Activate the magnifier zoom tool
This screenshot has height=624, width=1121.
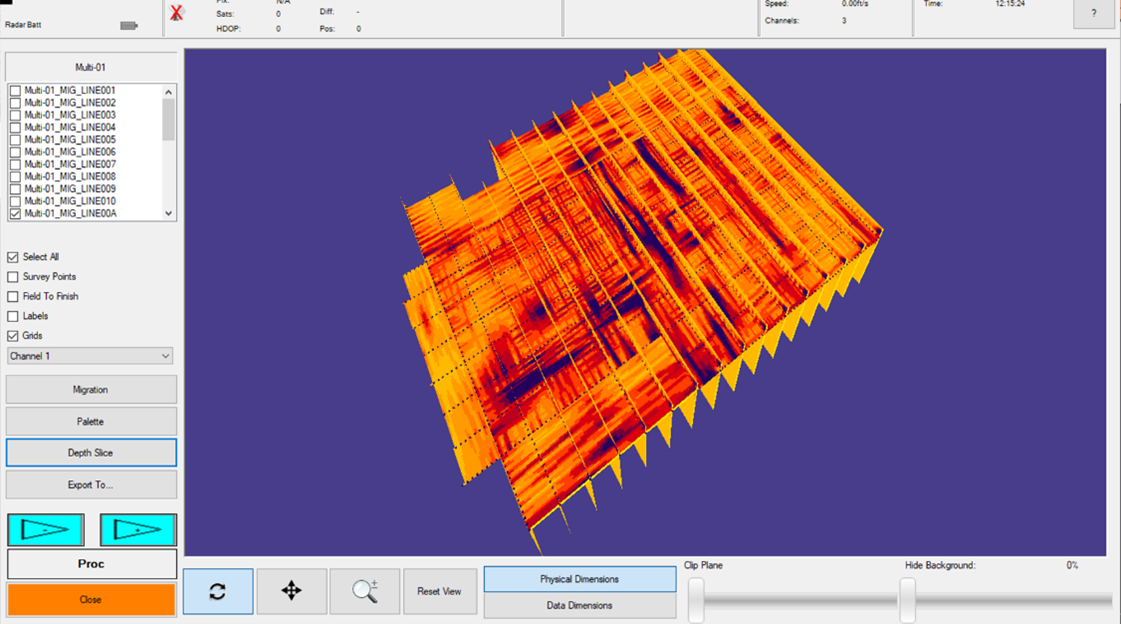point(365,591)
